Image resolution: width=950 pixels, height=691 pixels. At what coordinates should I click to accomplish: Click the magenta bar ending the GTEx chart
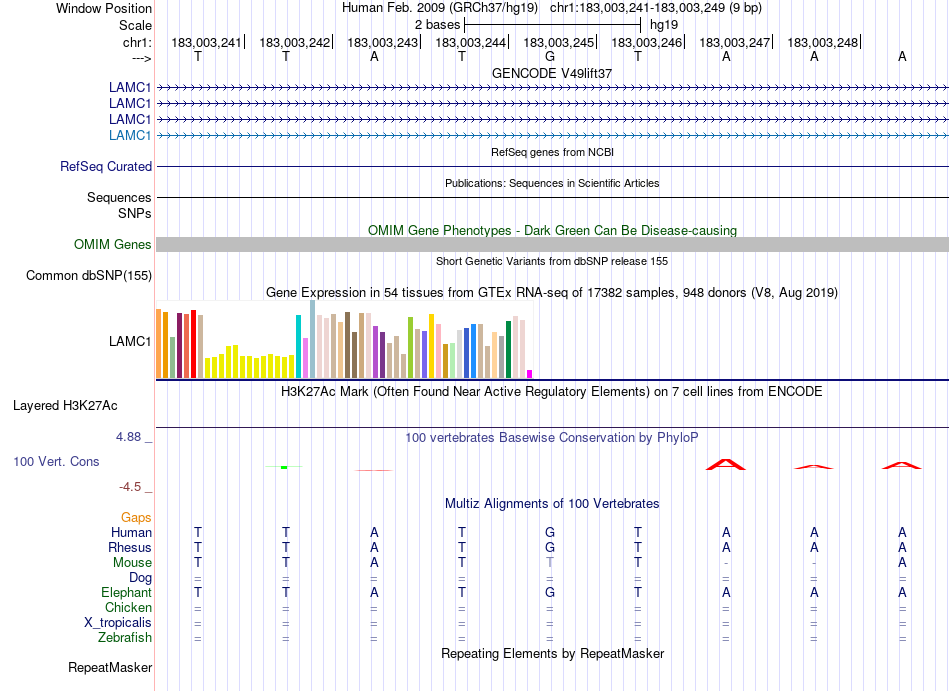click(530, 374)
